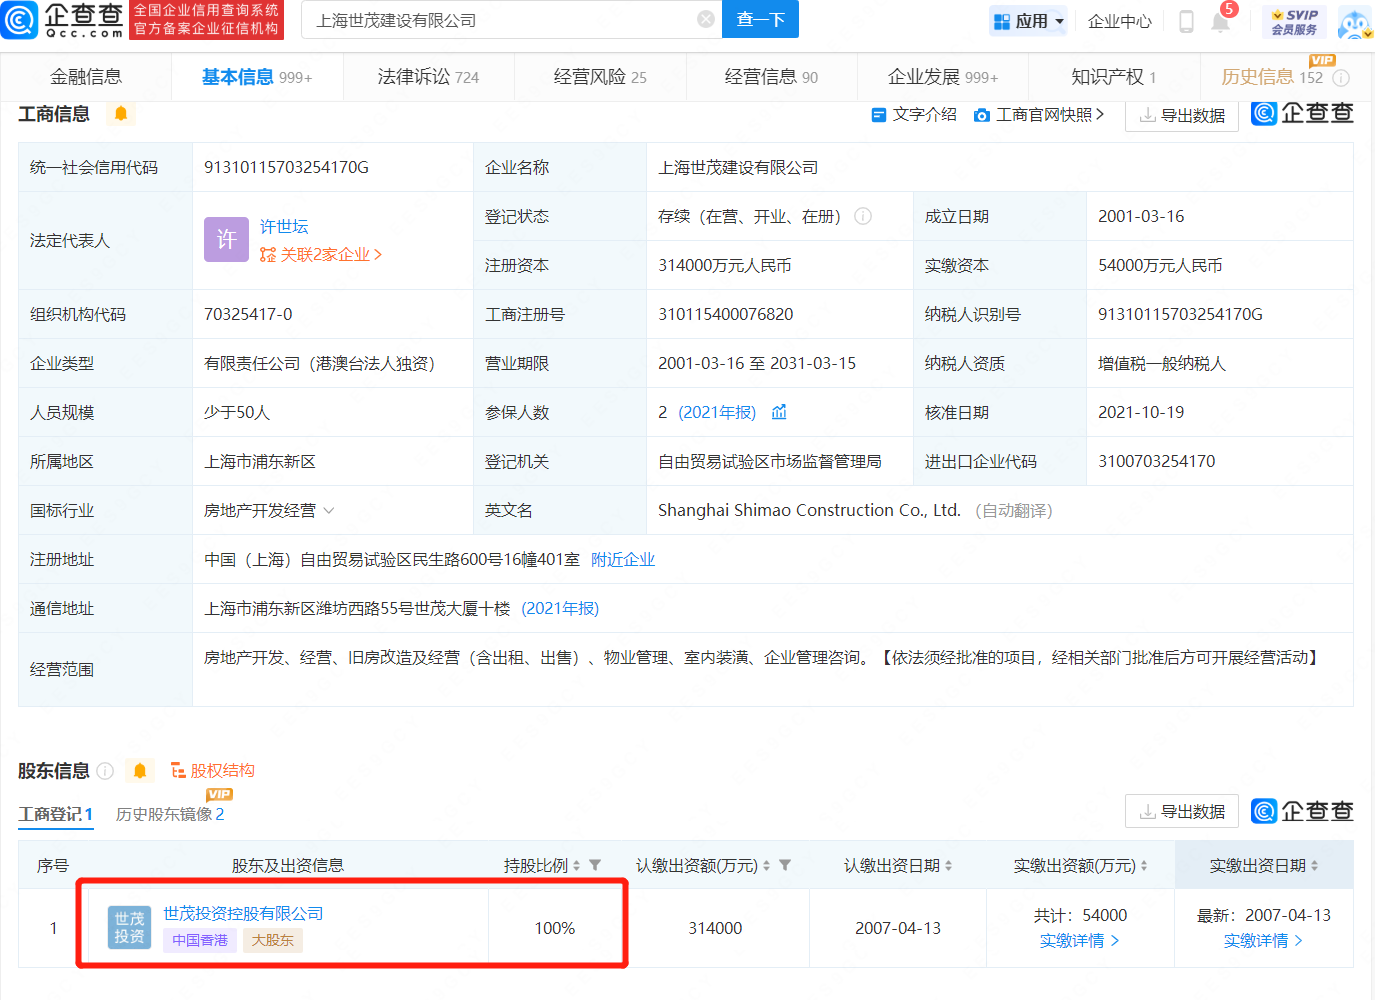Open 关联2家企业 related companies link

[321, 255]
